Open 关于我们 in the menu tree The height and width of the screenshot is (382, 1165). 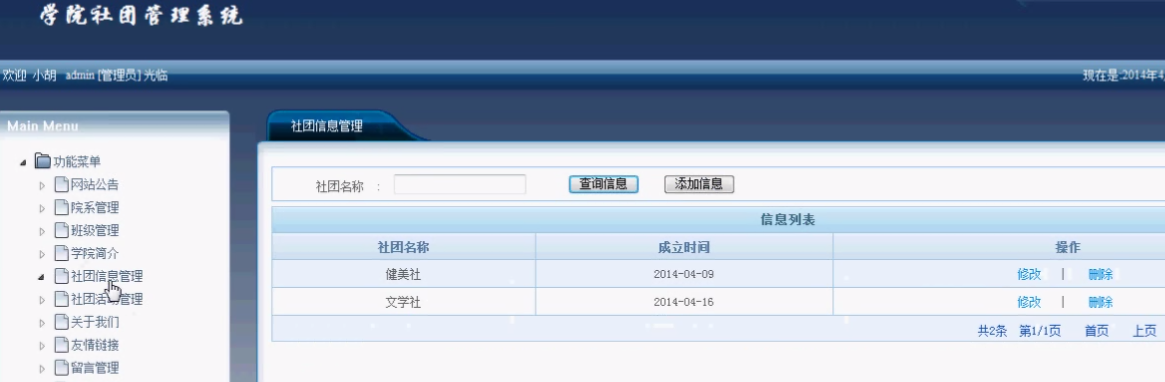point(94,323)
